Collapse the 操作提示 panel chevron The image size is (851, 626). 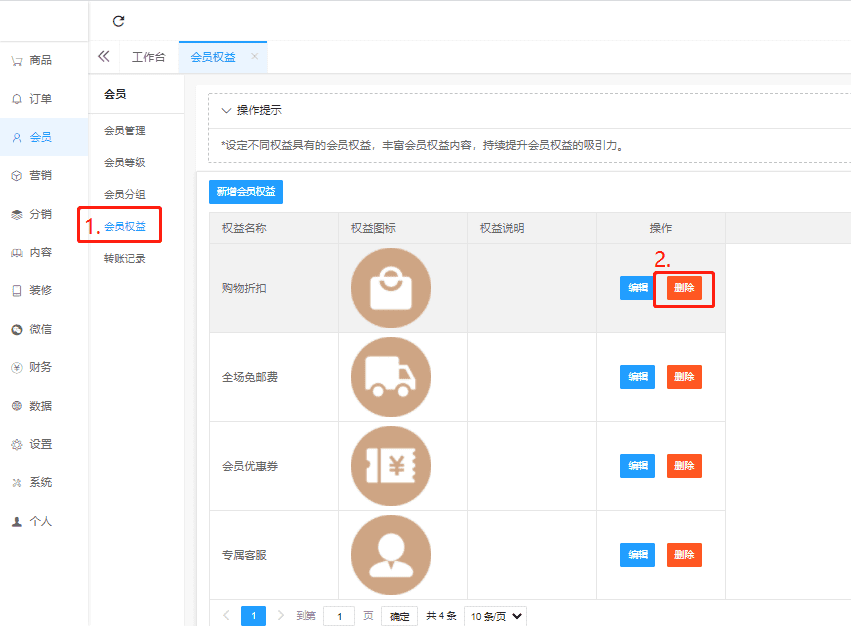pyautogui.click(x=226, y=110)
